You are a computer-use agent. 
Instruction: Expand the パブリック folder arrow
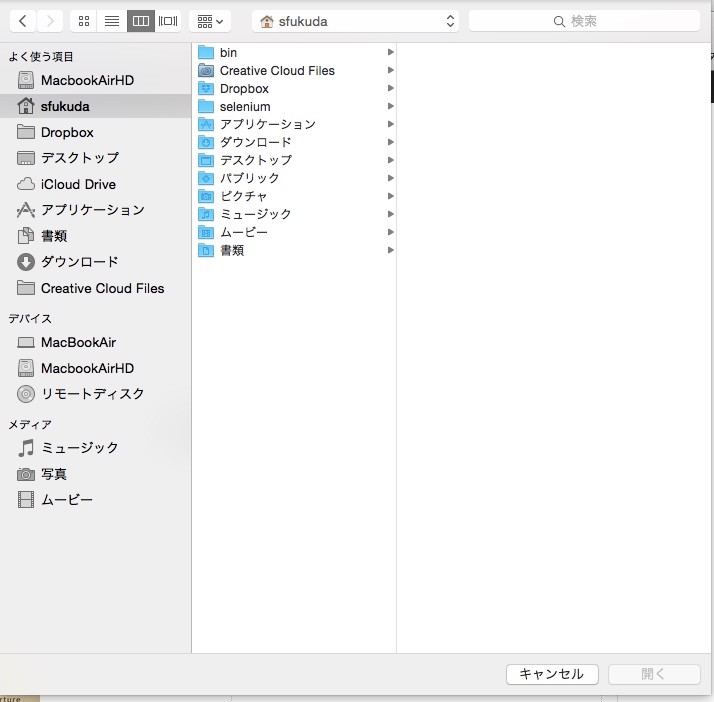tap(390, 178)
